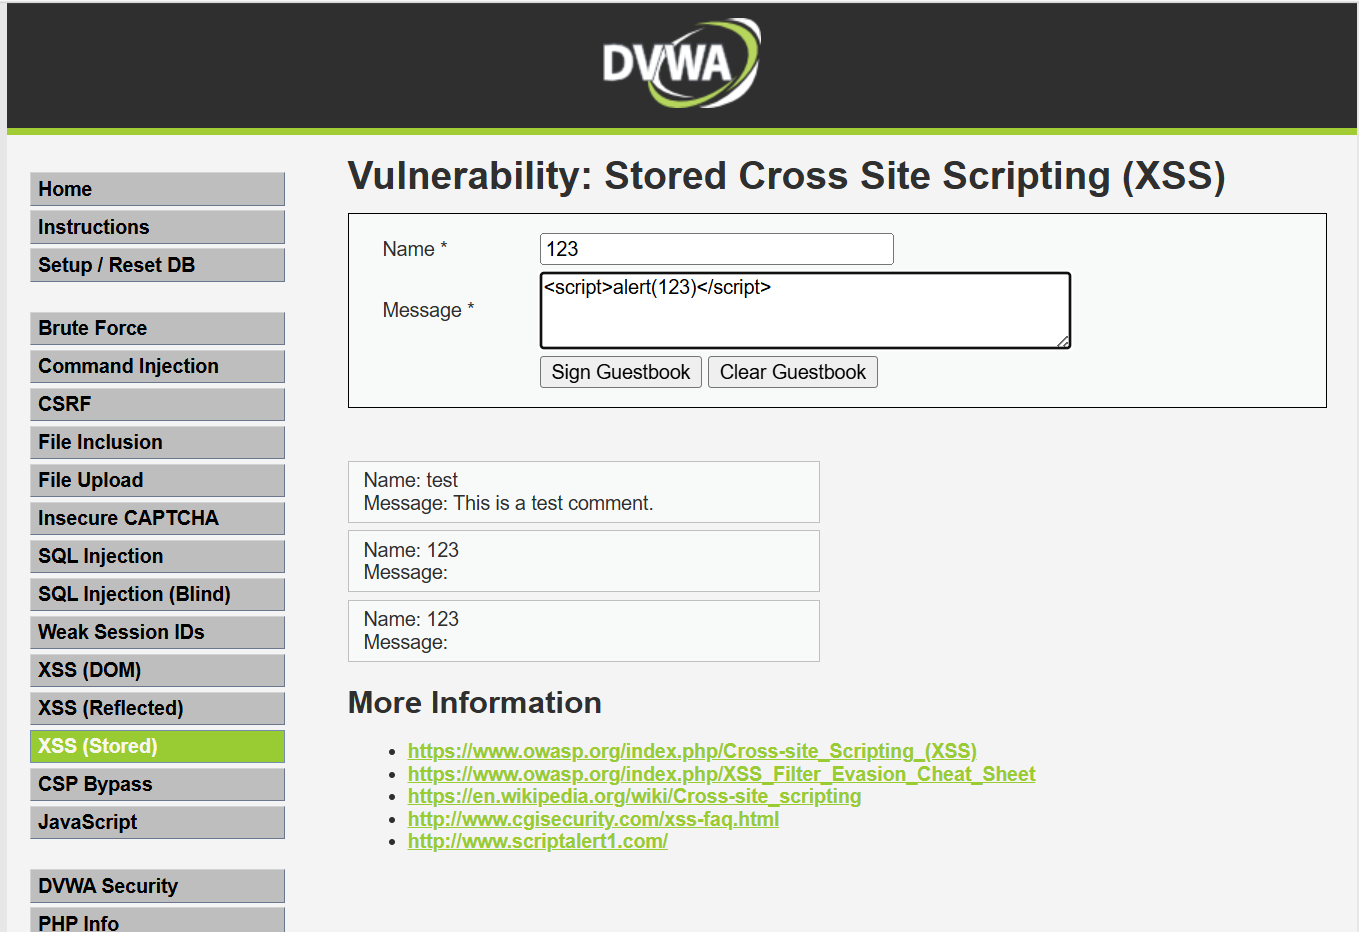
Task: Open Setup / Reset DB
Action: click(157, 265)
